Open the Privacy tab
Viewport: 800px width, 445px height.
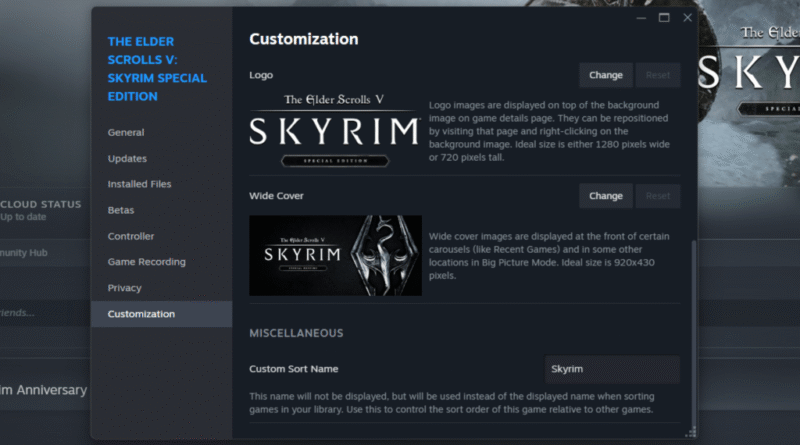[x=161, y=288]
